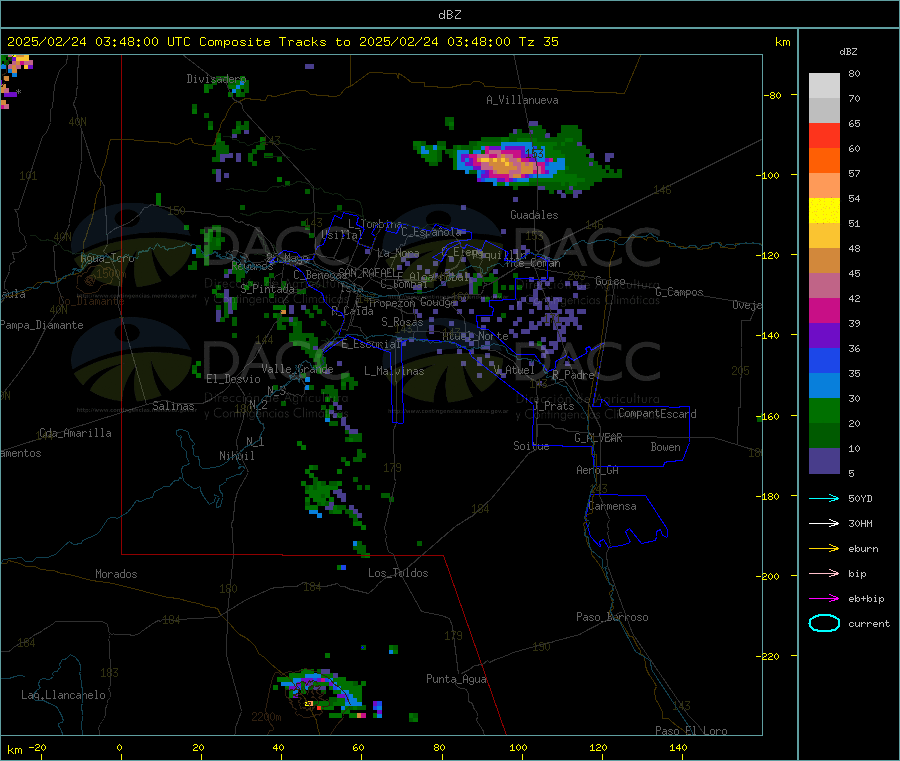Click the Punta_Agua map label

coord(456,679)
